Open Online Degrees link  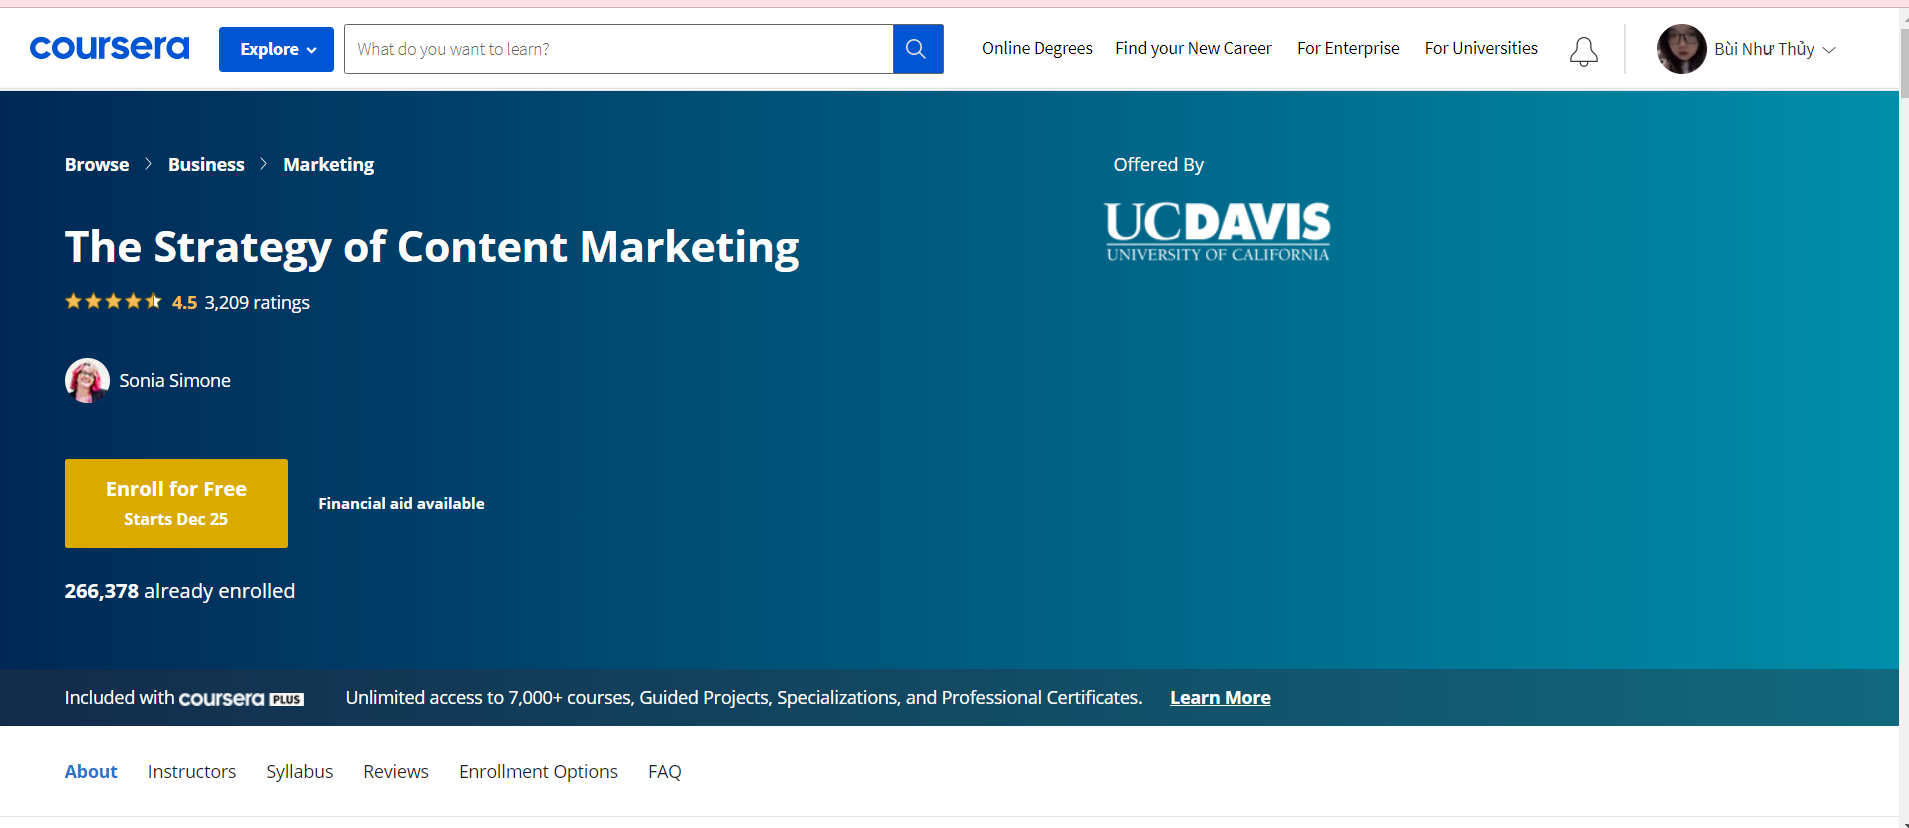1037,48
